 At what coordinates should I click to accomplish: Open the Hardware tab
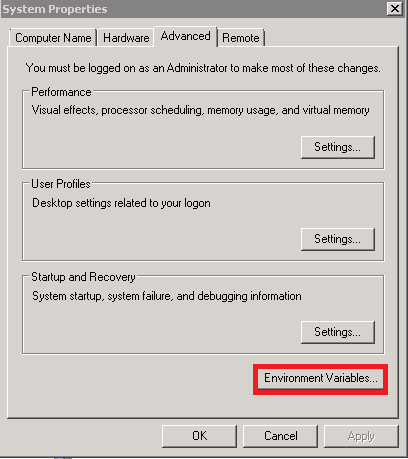[x=126, y=38]
